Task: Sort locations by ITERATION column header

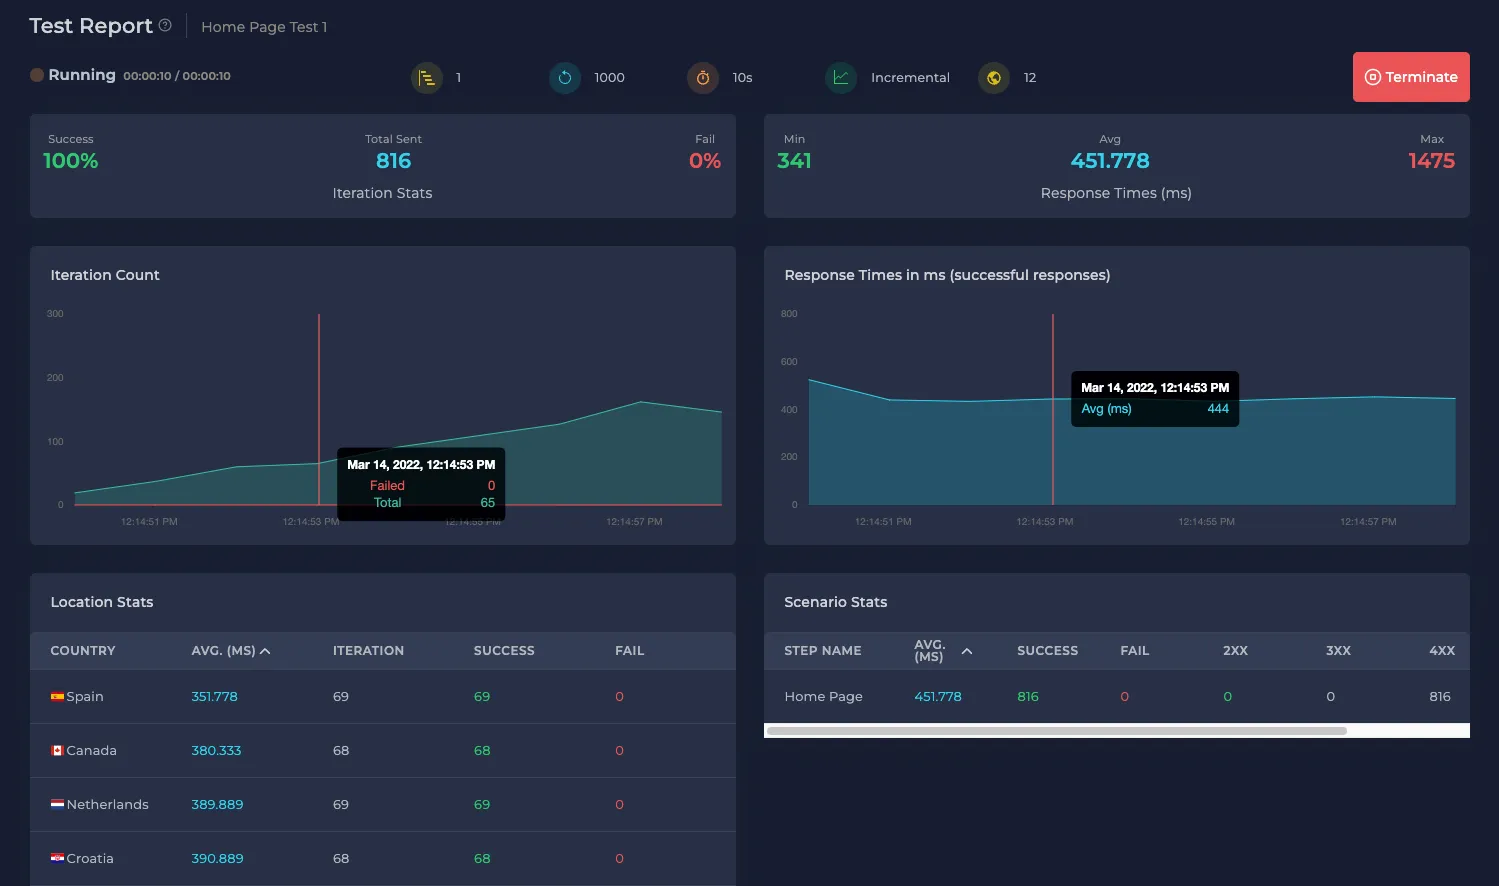Action: [x=368, y=650]
